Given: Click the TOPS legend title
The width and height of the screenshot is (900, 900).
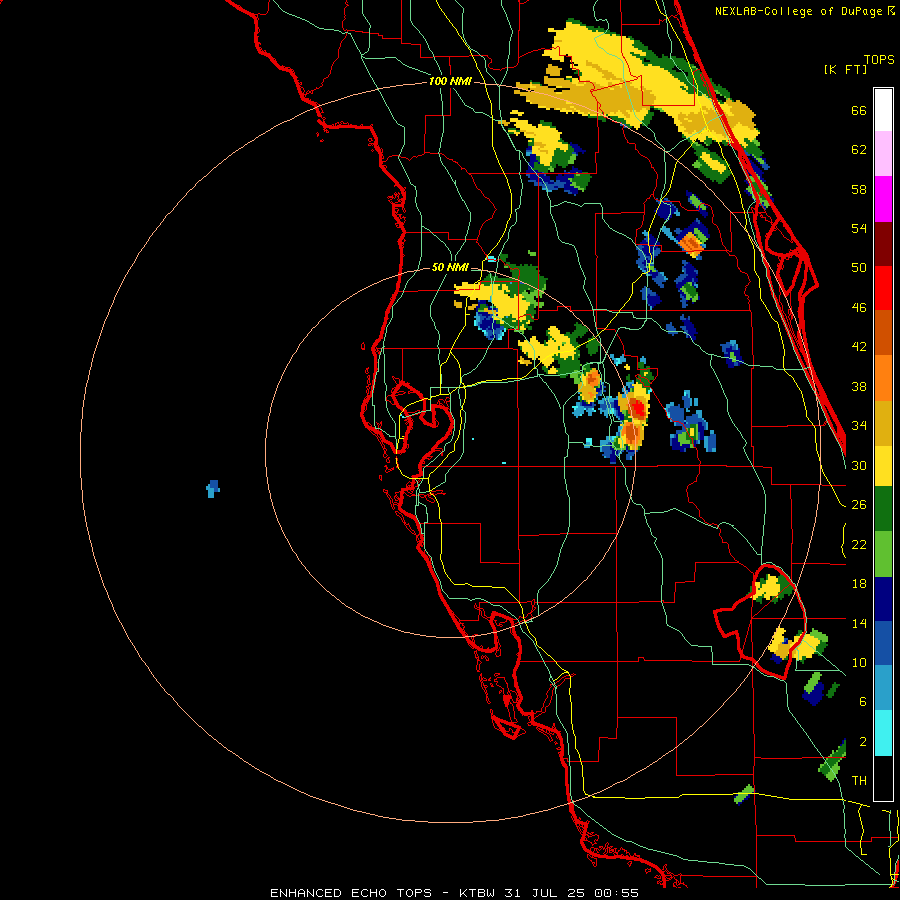Looking at the screenshot, I should point(879,59).
